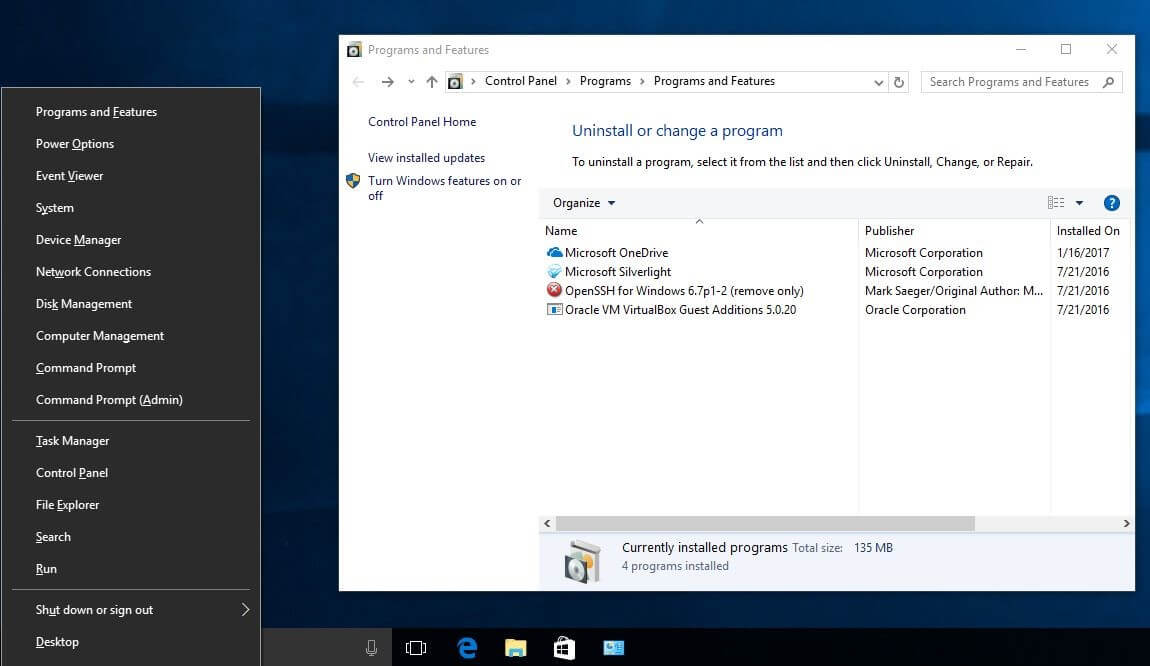The height and width of the screenshot is (666, 1150).
Task: Click the forward navigation arrow
Action: point(387,82)
